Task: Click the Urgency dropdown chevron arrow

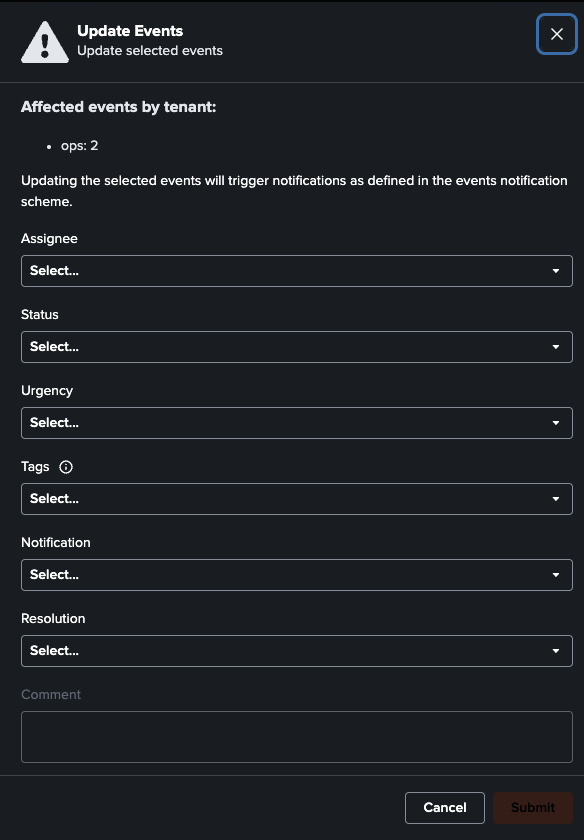Action: tap(556, 422)
